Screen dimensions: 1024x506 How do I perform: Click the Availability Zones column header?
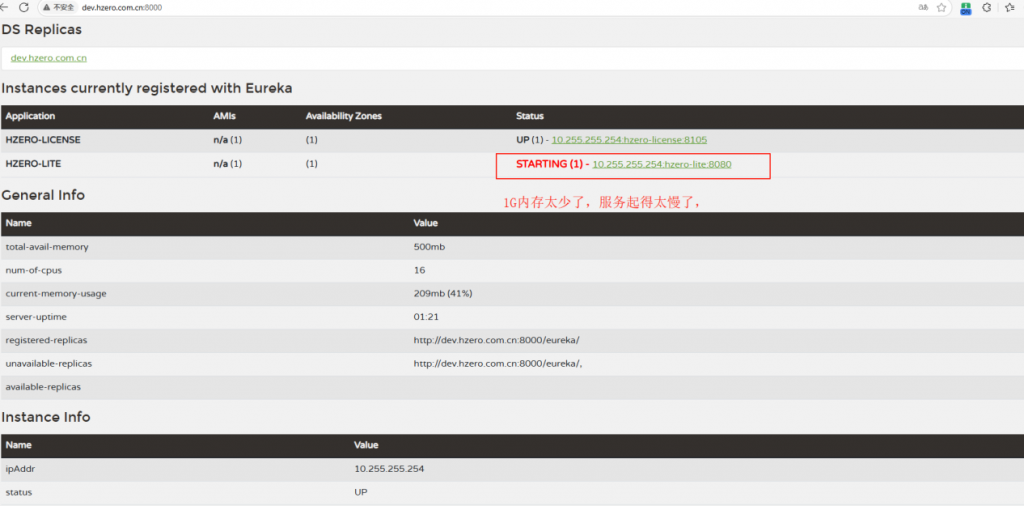(343, 116)
